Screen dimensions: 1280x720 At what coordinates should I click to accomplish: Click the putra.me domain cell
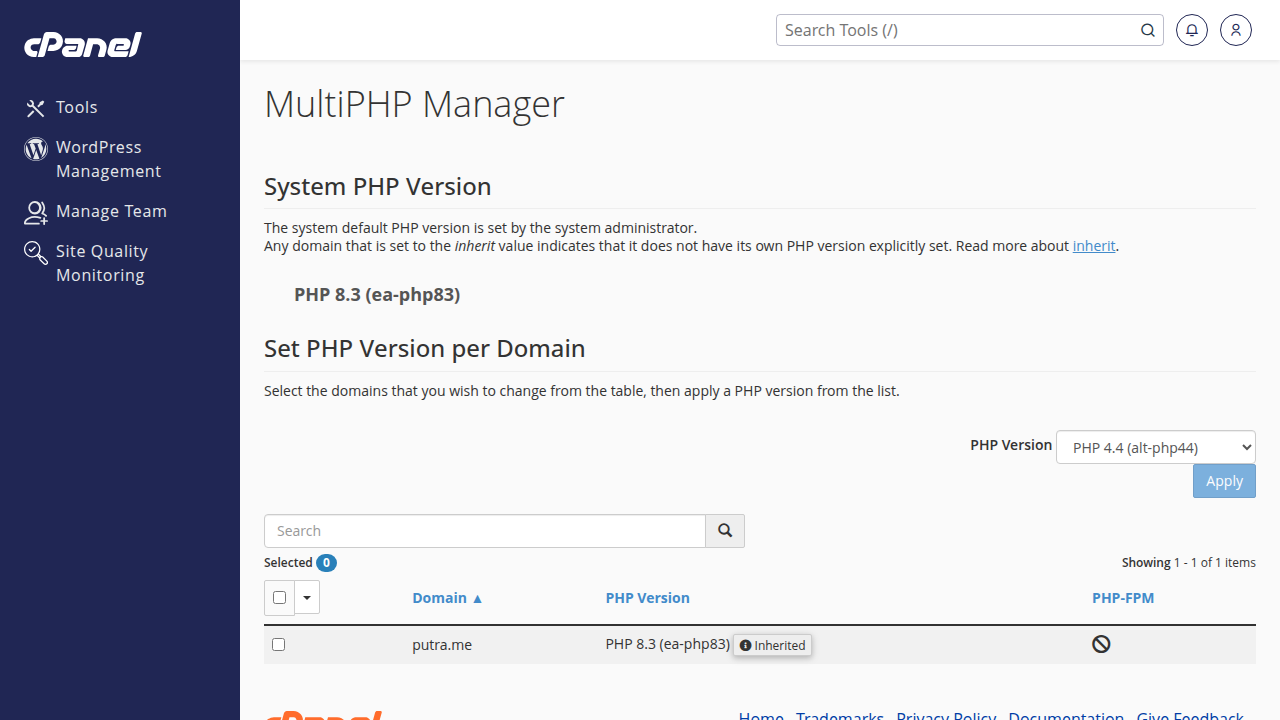click(442, 645)
